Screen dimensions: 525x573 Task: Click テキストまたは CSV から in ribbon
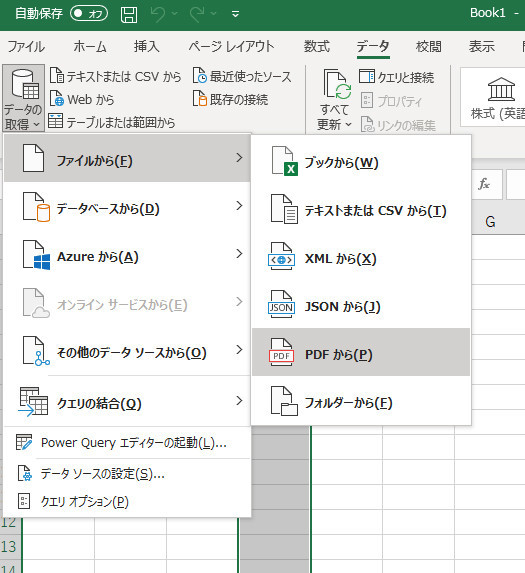pyautogui.click(x=115, y=76)
